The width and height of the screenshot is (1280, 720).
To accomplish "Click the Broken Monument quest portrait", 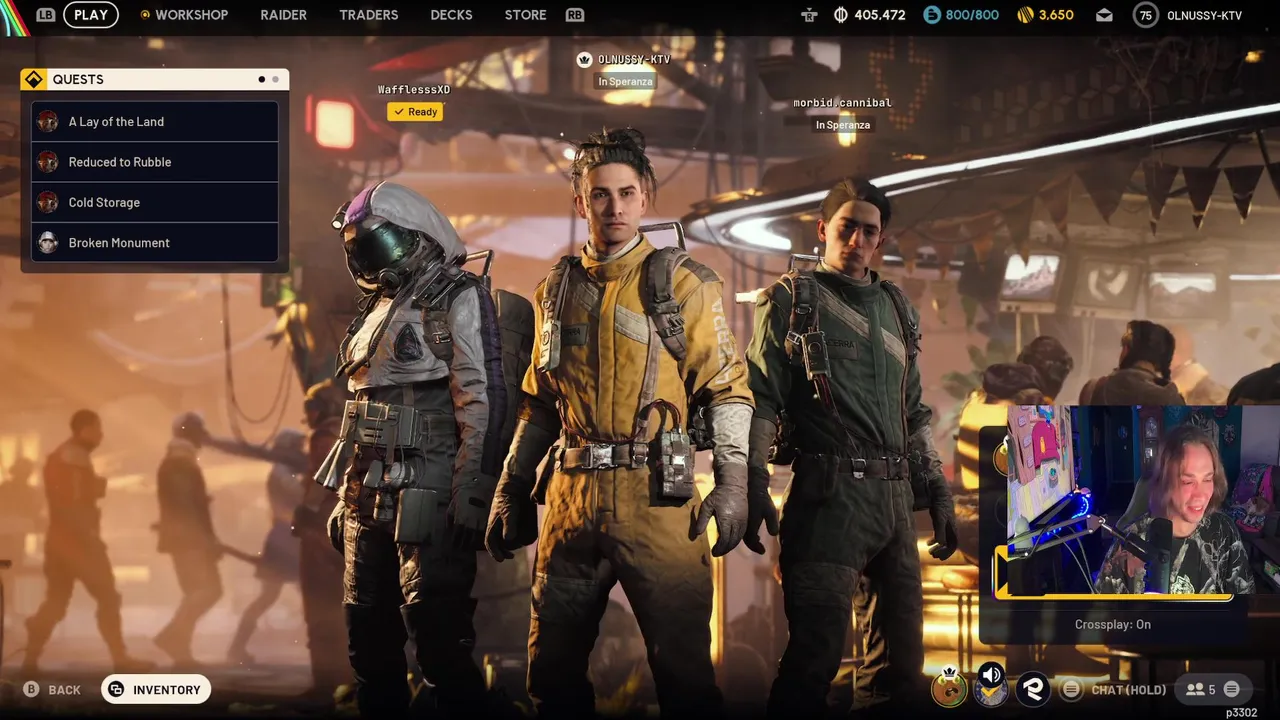I will (x=47, y=243).
